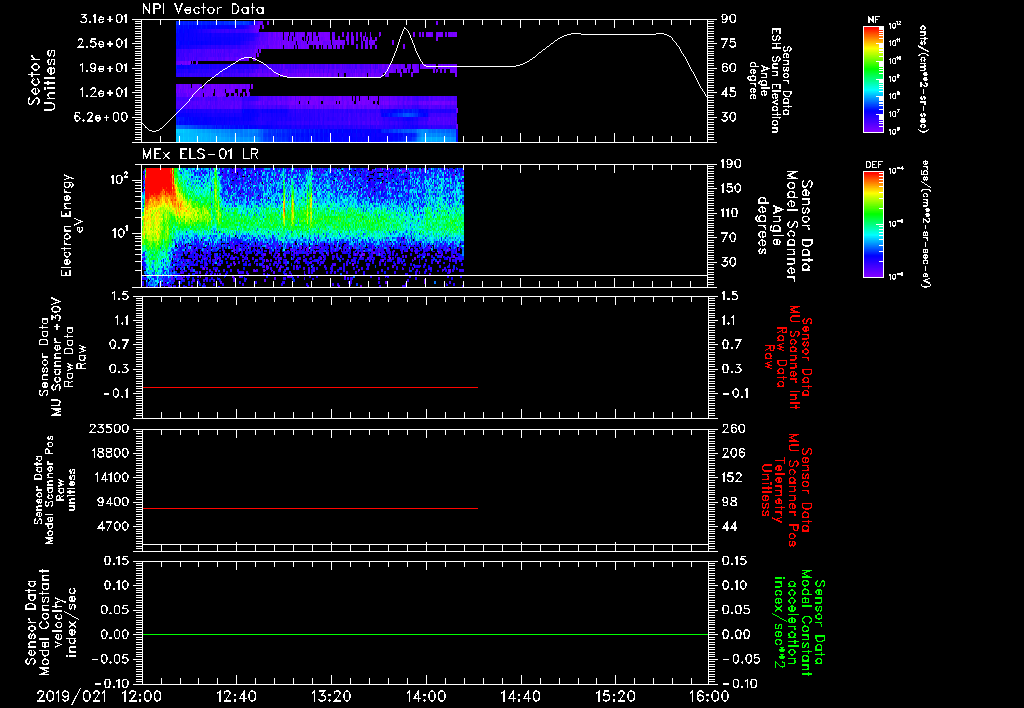Viewport: 1024px width, 708px height.
Task: Click the "cnts/(cm**2-sr-sec)" units label
Action: point(923,78)
